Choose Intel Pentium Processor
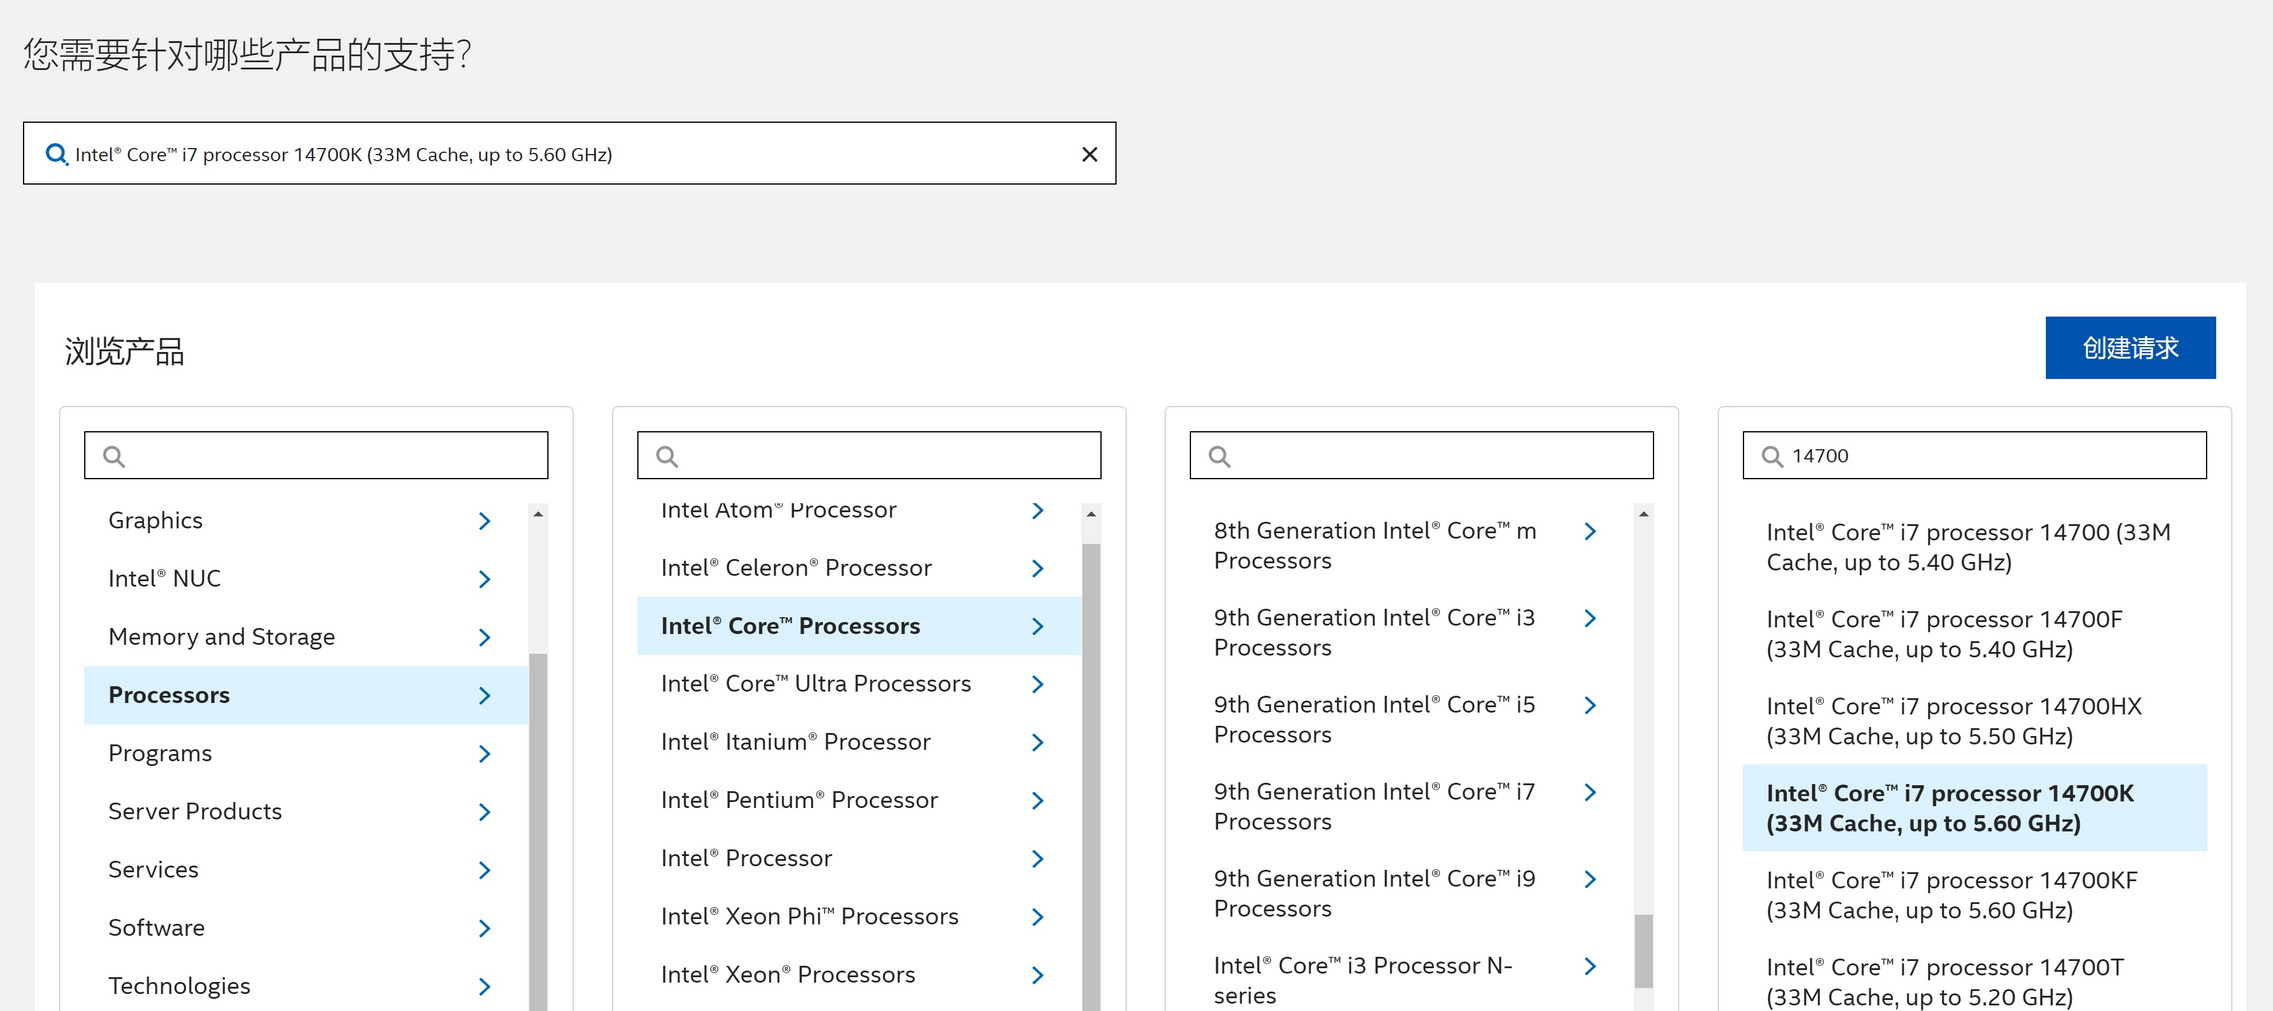This screenshot has width=2273, height=1011. 858,800
